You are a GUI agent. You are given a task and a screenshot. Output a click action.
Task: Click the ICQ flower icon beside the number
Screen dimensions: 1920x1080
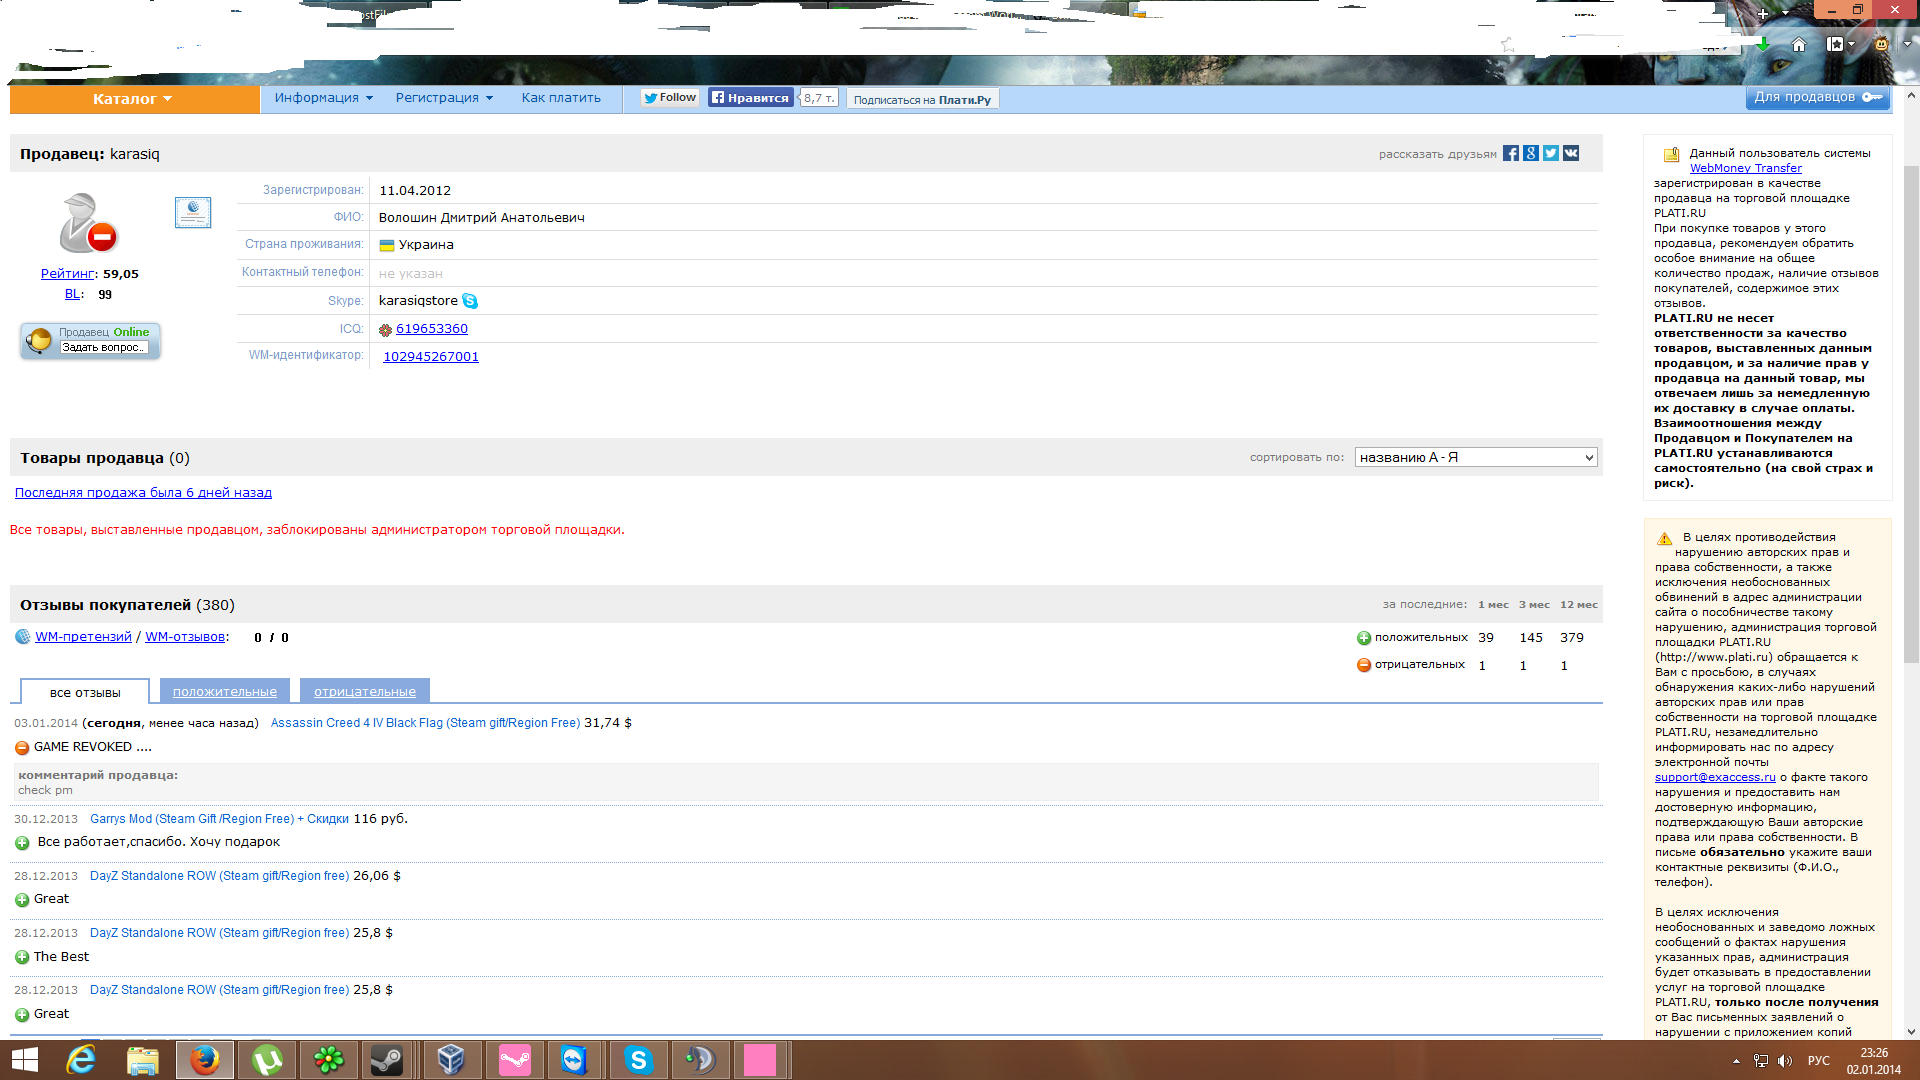click(x=385, y=330)
